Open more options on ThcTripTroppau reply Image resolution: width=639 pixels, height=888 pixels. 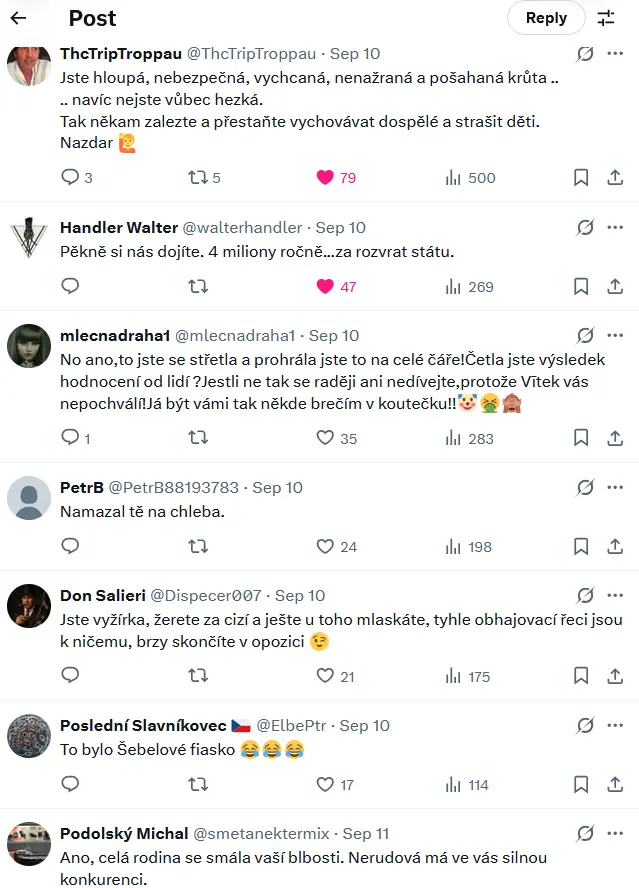pos(615,53)
